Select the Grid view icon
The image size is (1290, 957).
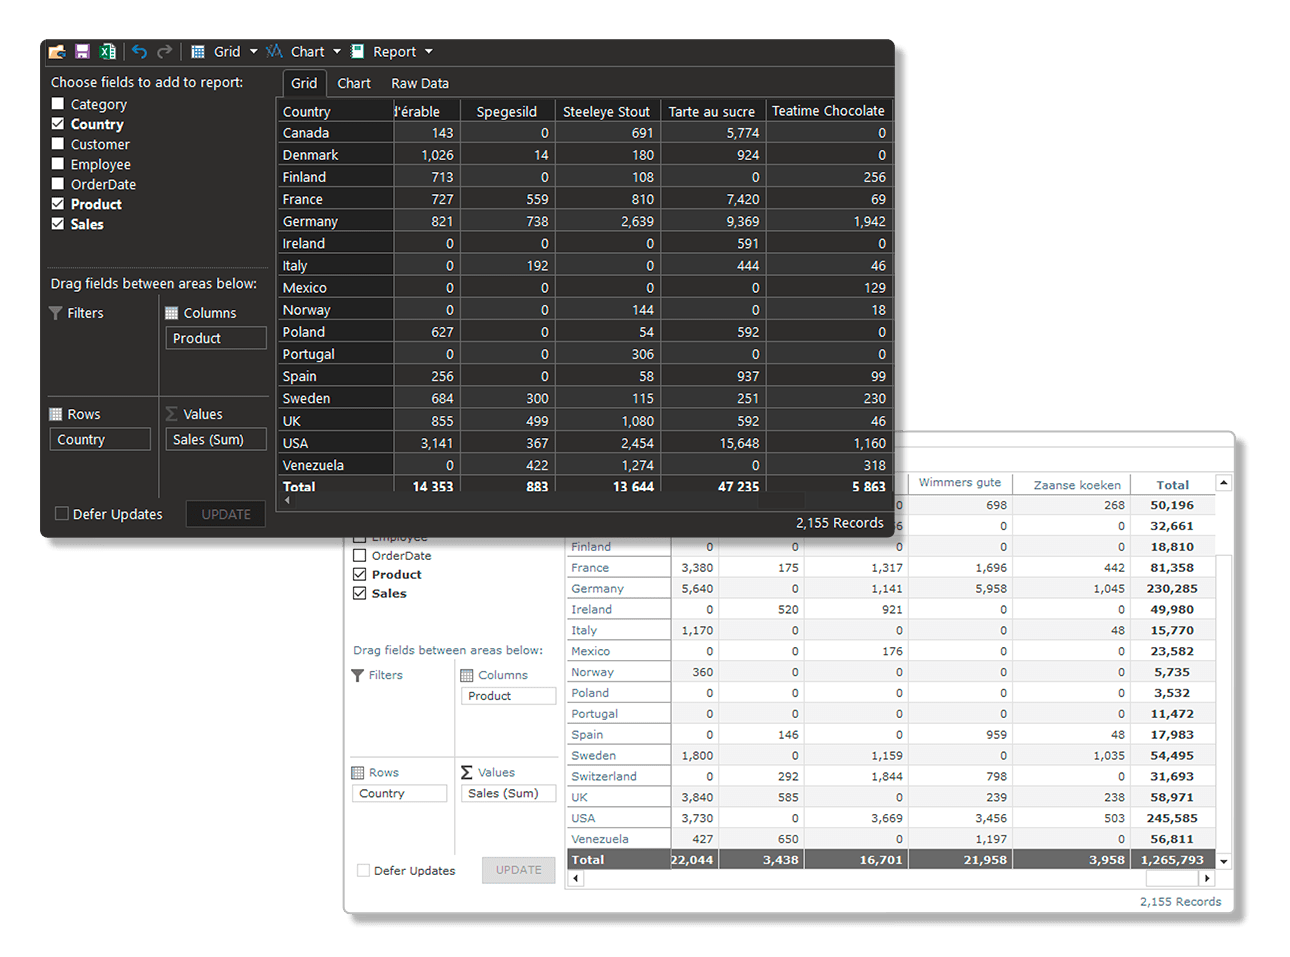click(196, 51)
